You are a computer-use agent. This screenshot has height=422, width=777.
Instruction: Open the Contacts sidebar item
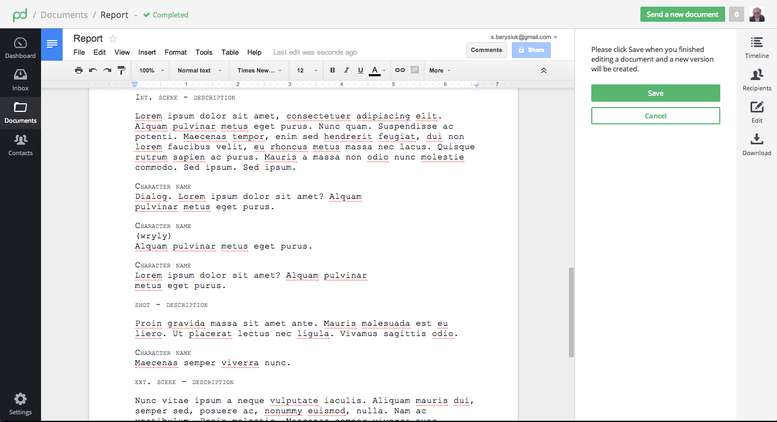(x=20, y=145)
